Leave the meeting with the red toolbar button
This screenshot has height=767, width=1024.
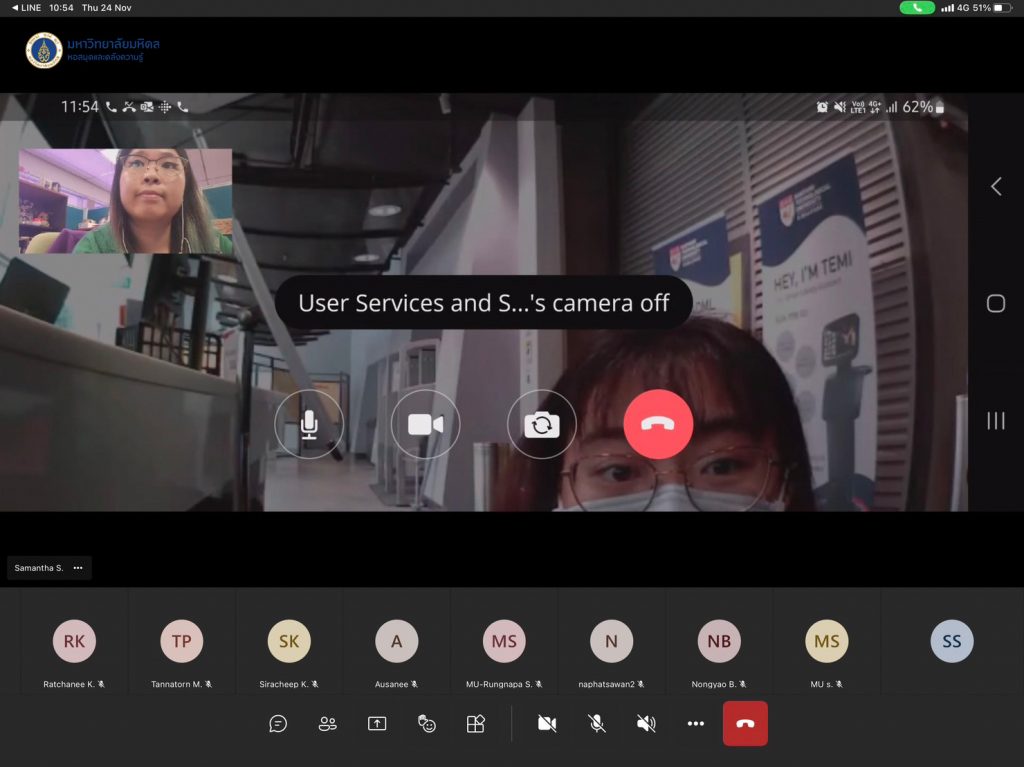745,724
